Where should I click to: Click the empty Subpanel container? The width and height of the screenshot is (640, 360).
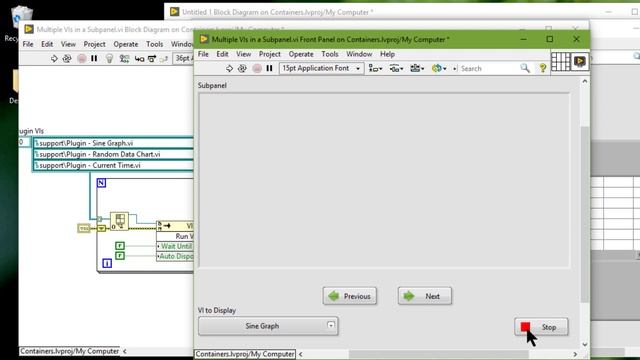click(x=384, y=180)
